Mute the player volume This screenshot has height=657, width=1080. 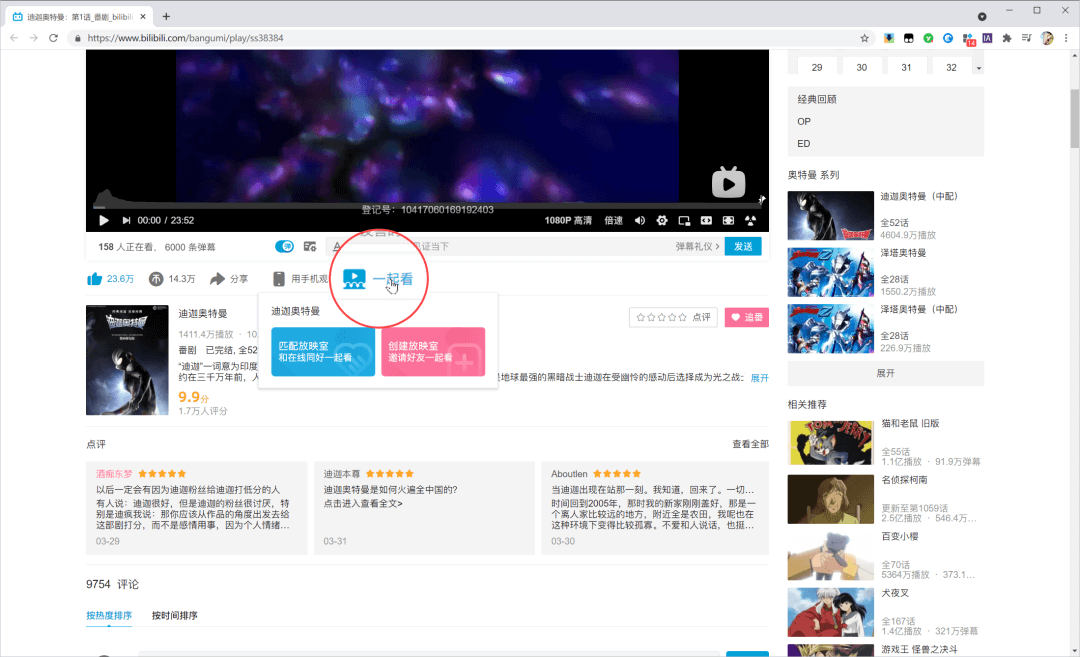640,220
